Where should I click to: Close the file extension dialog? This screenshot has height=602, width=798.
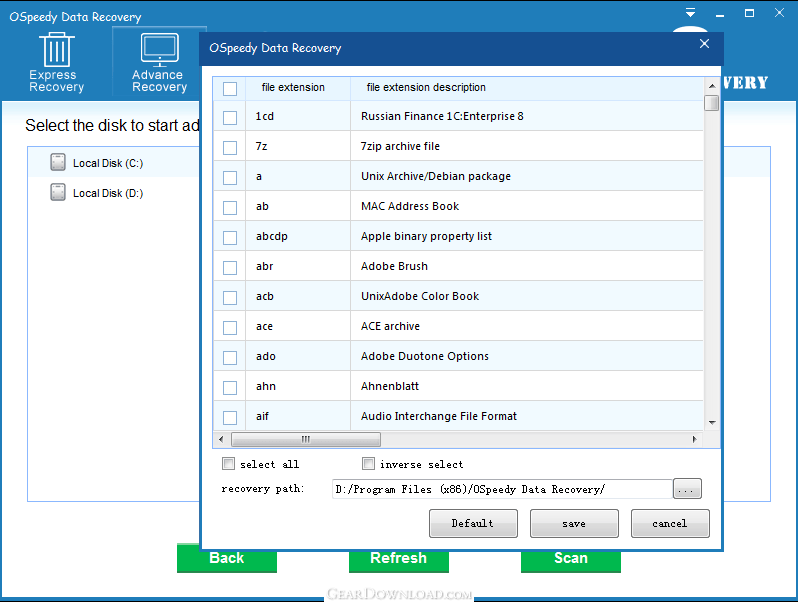click(704, 44)
